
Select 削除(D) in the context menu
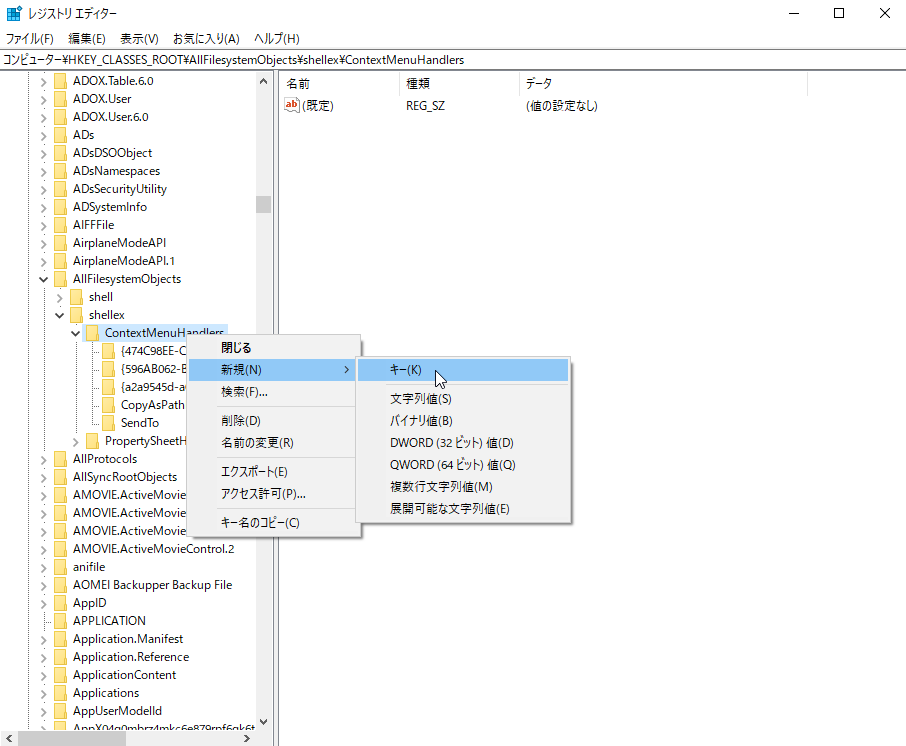pos(273,421)
